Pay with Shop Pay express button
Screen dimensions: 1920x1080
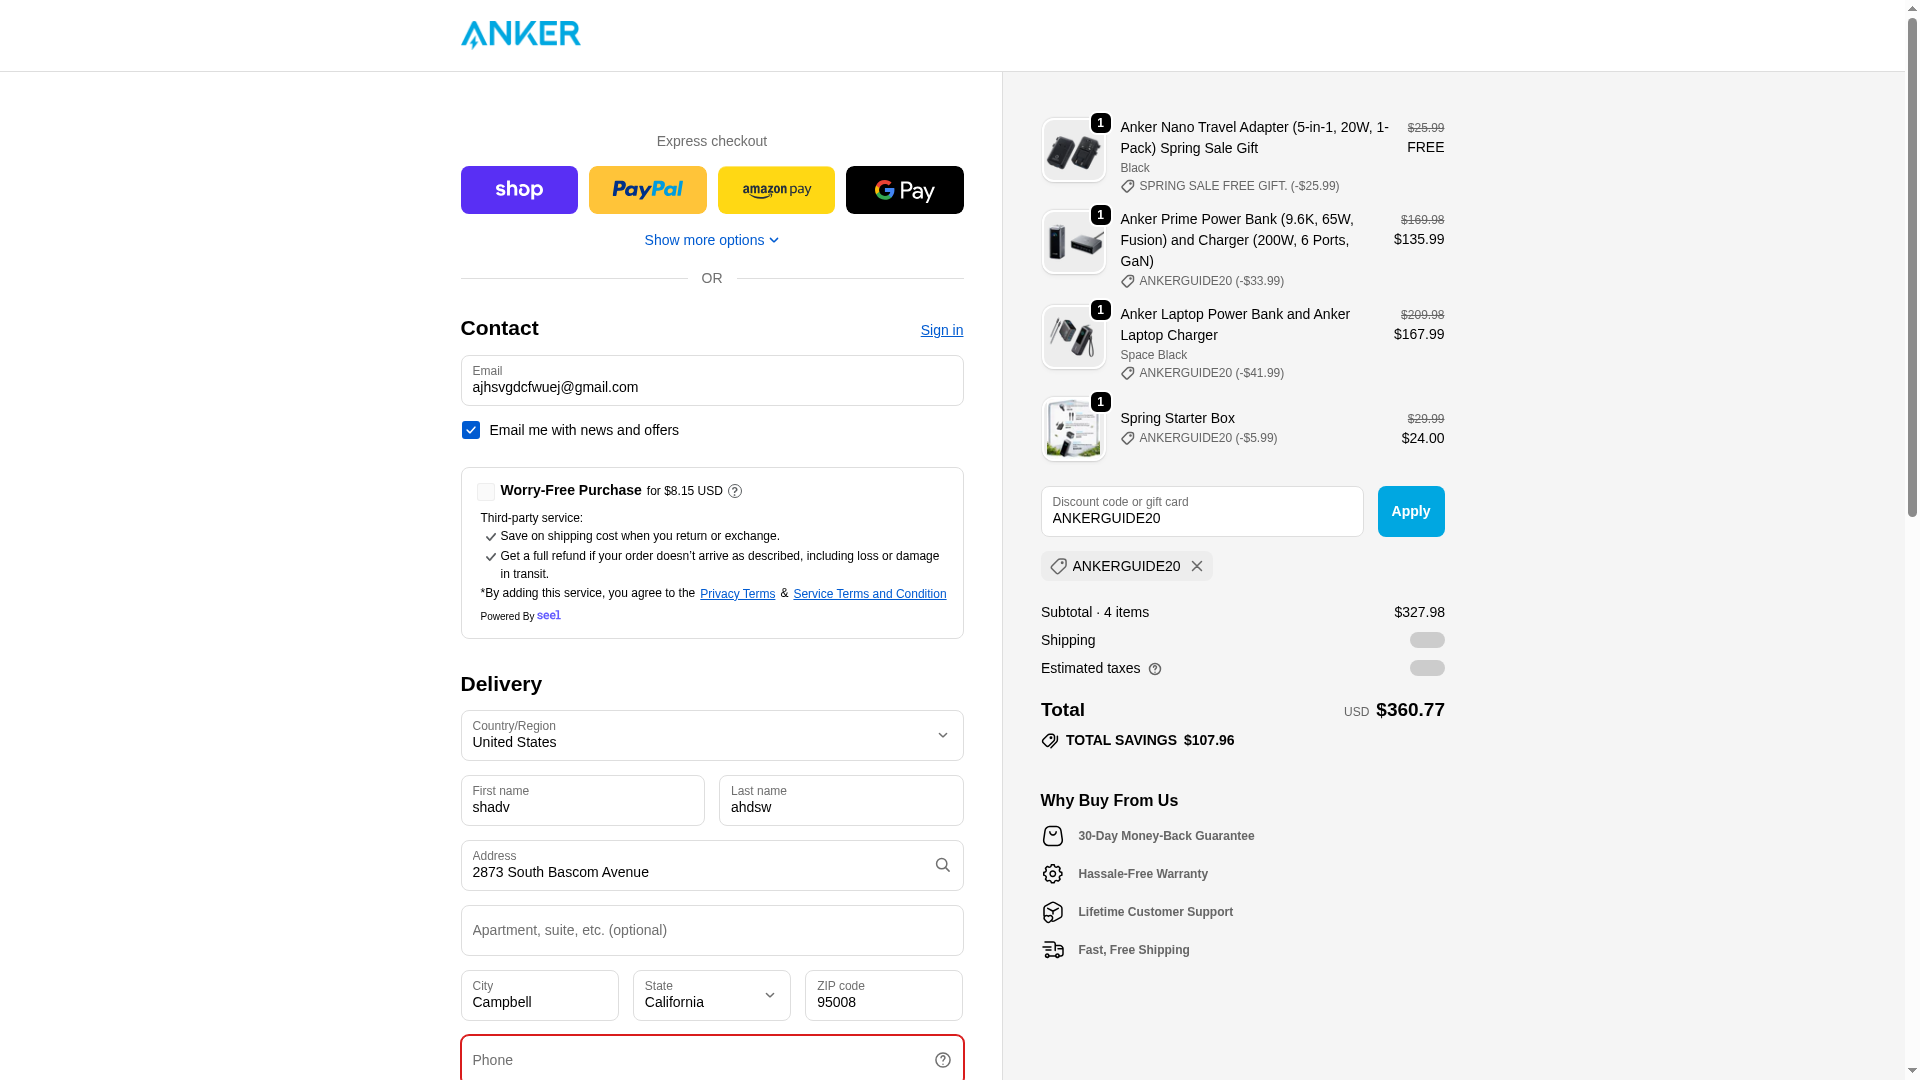click(x=519, y=190)
